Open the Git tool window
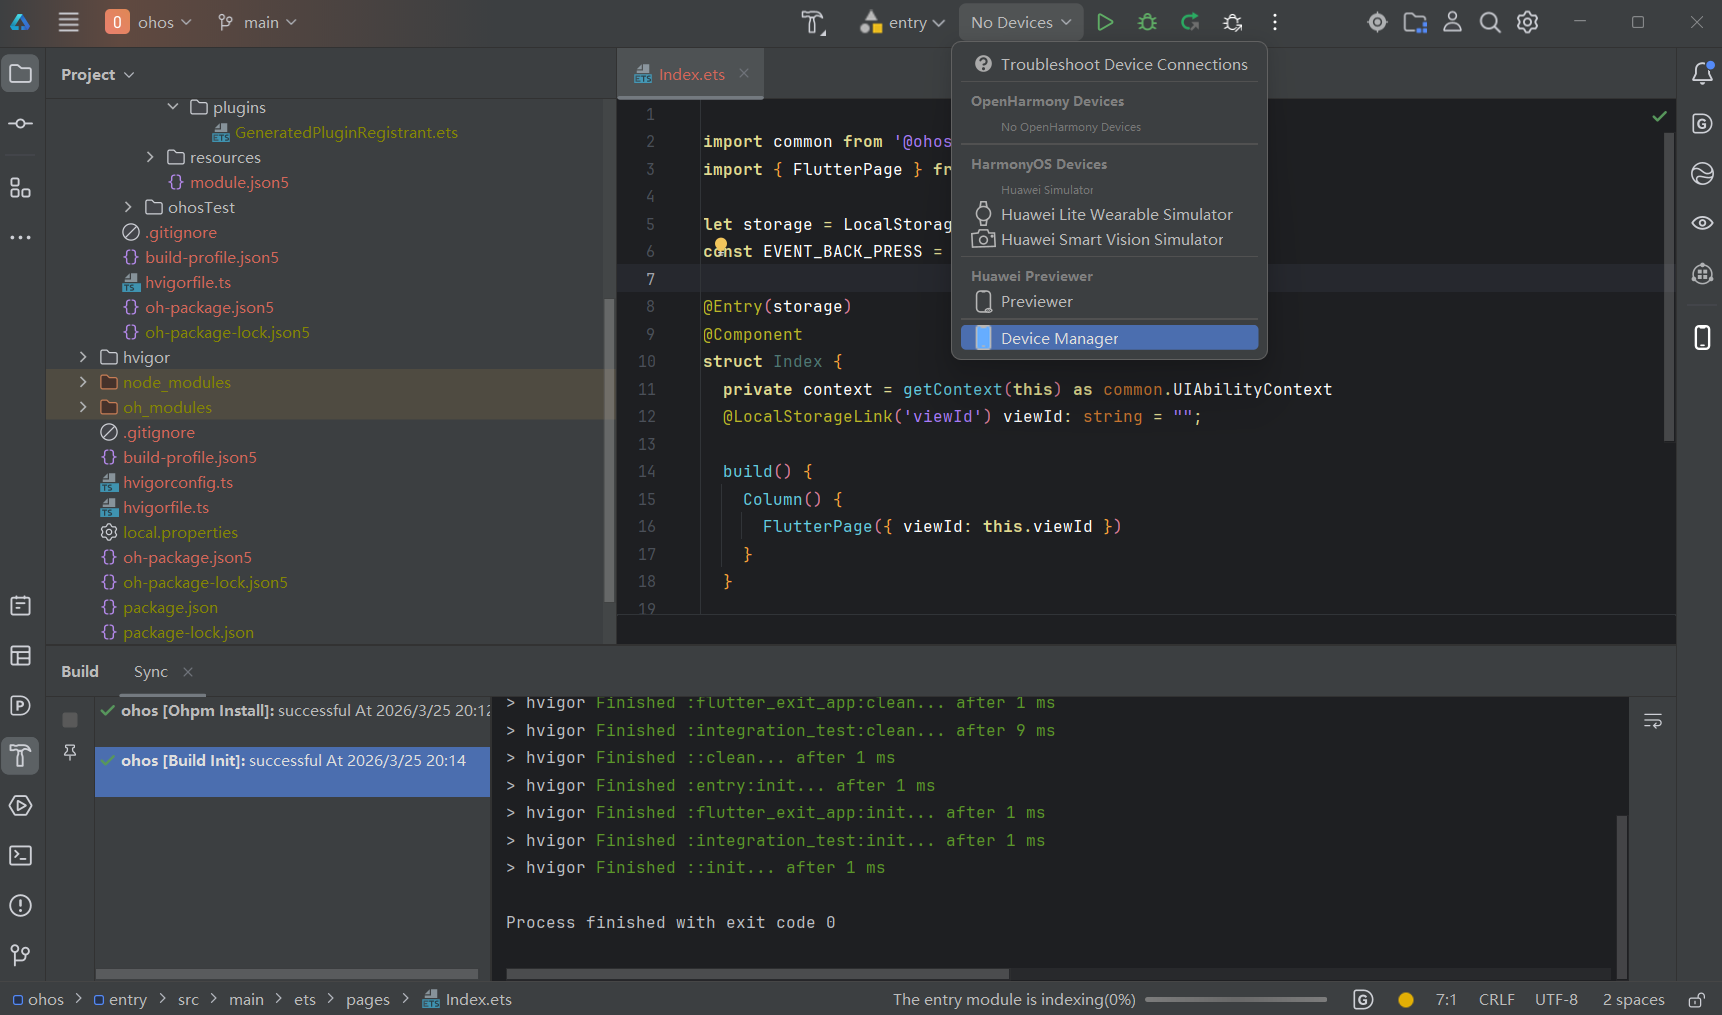This screenshot has width=1722, height=1015. (x=20, y=956)
